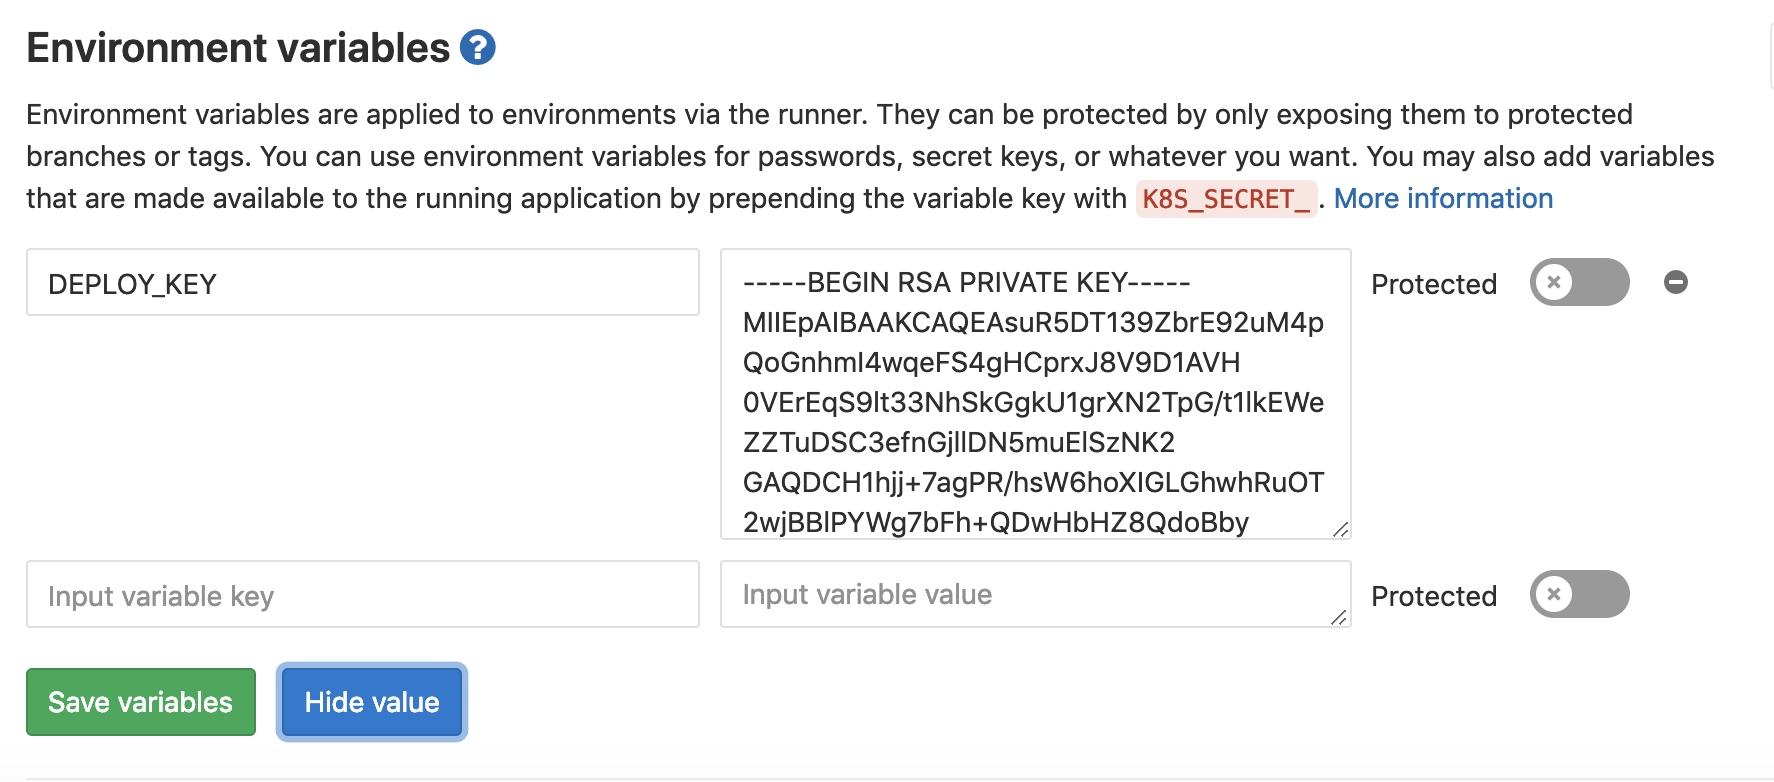
Task: Click the private key textarea resize handle
Action: [x=1341, y=529]
